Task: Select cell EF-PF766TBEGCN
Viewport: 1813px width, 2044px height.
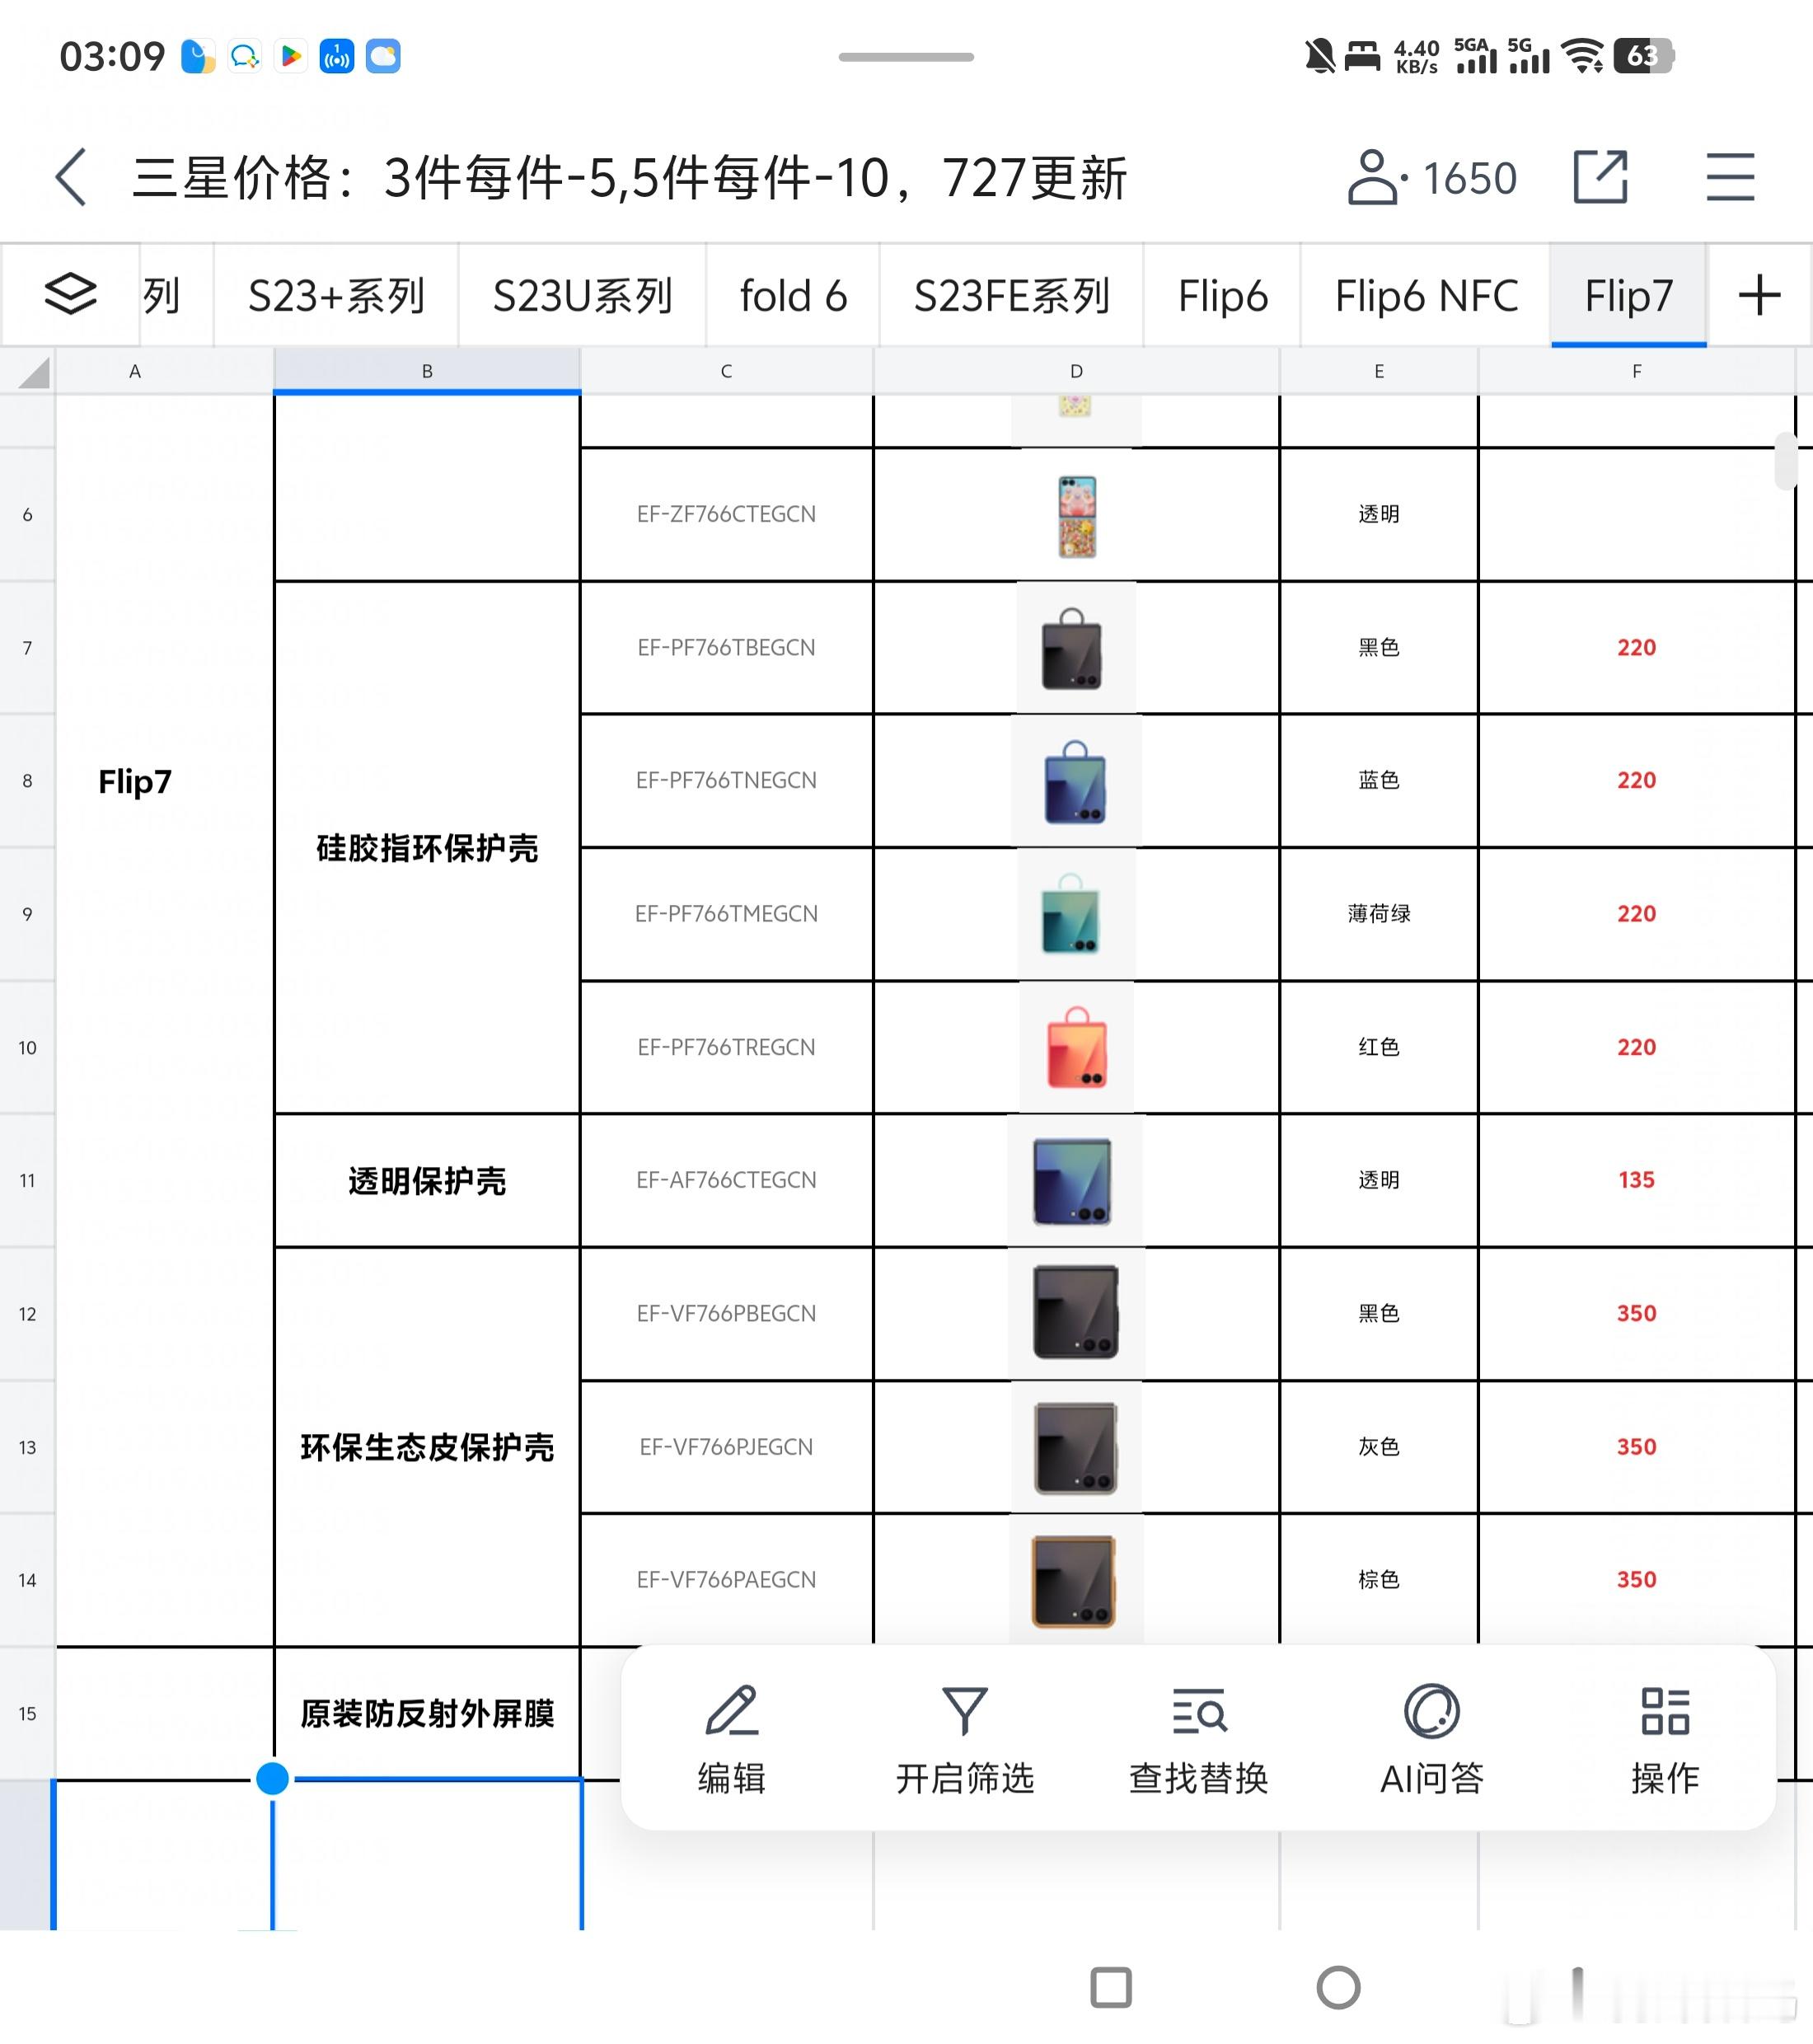Action: (726, 647)
